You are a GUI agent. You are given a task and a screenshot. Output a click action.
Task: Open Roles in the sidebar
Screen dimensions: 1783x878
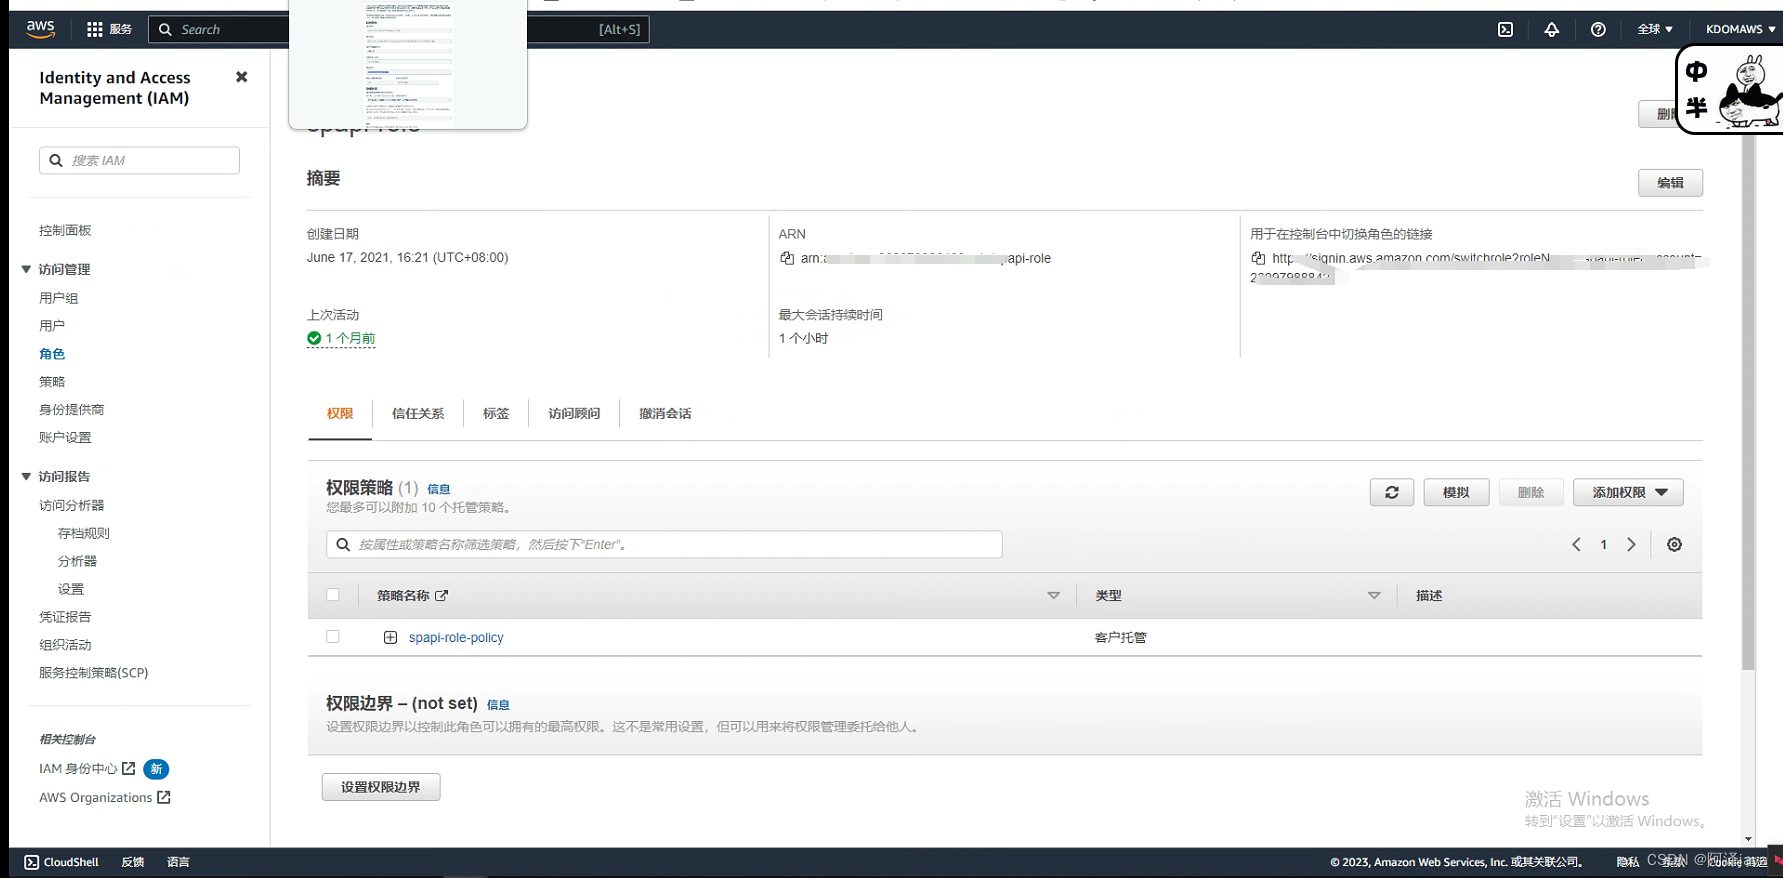coord(52,354)
